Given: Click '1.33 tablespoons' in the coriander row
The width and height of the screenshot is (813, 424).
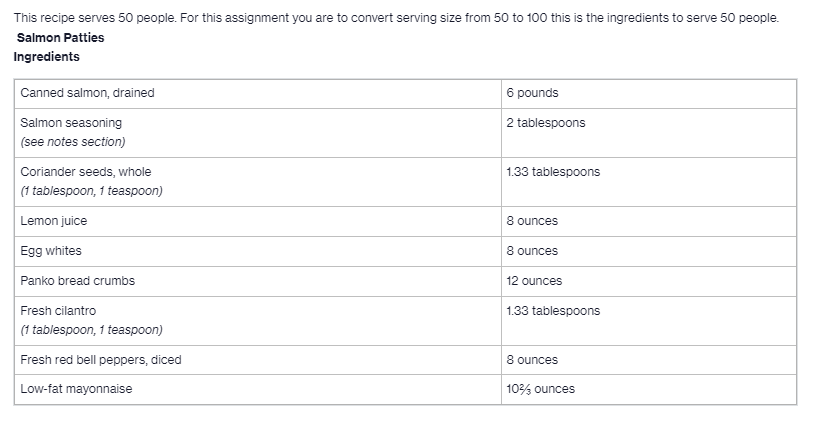Looking at the screenshot, I should 553,172.
